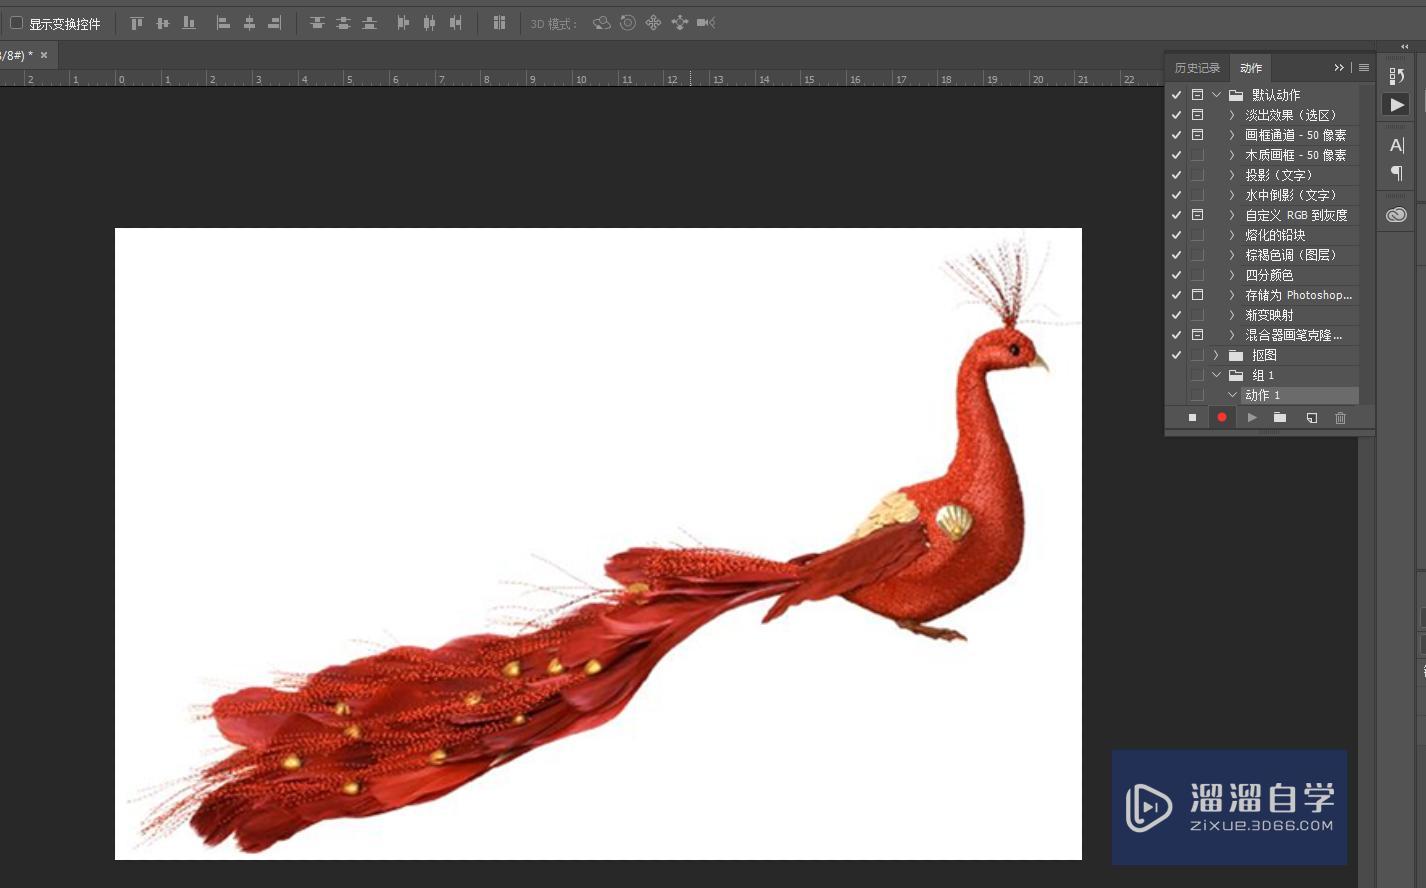Click the align bottom edges icon
The image size is (1426, 888).
(x=189, y=22)
